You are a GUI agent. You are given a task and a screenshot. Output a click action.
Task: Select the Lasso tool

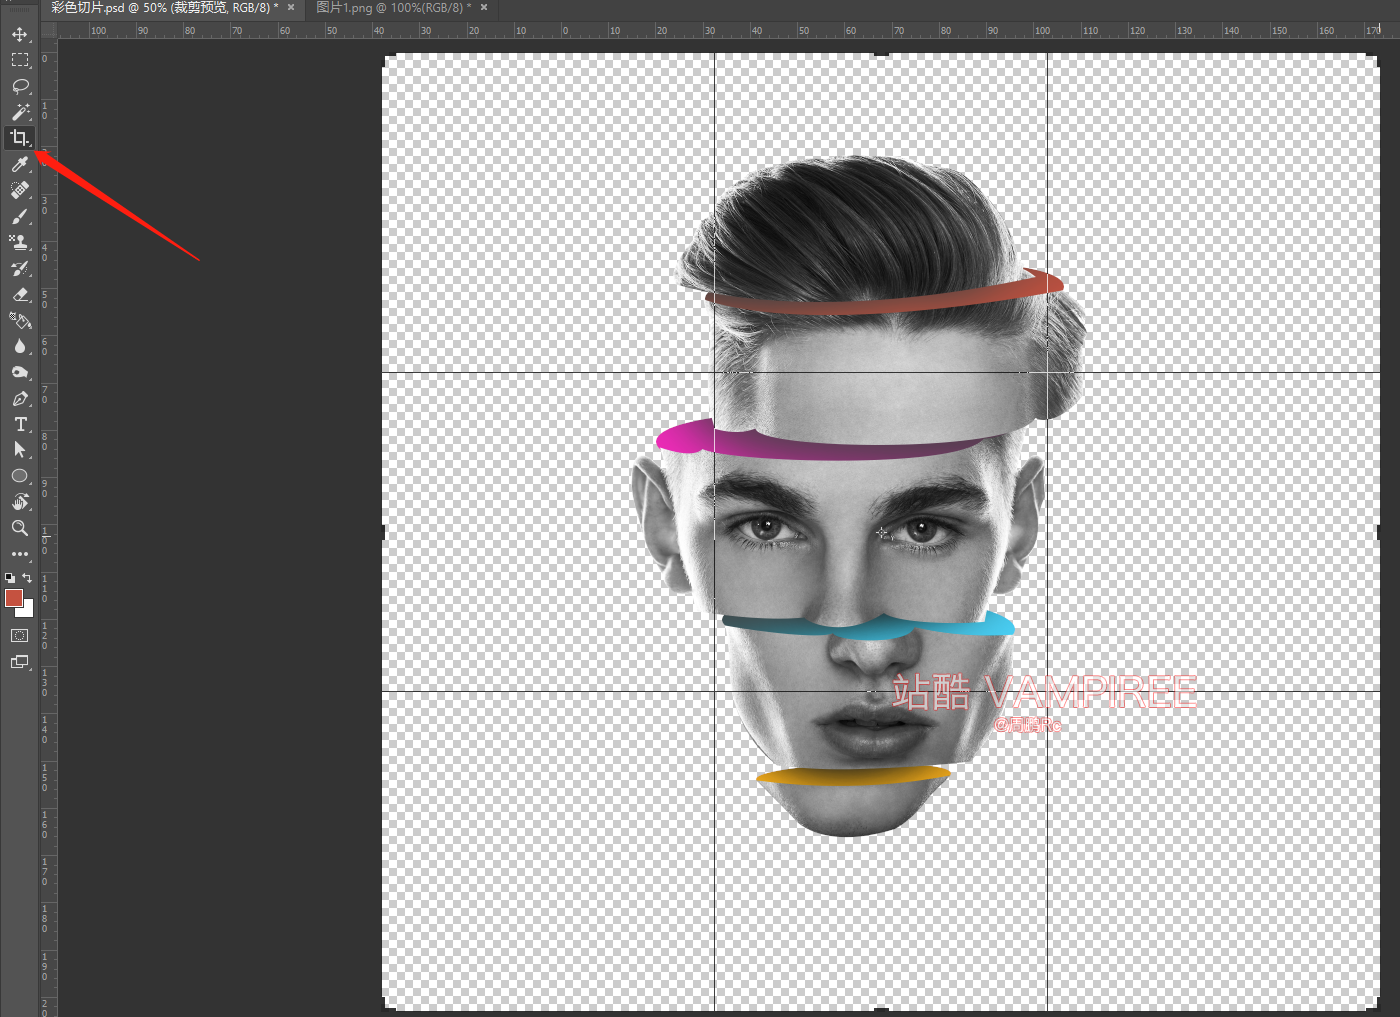[19, 86]
